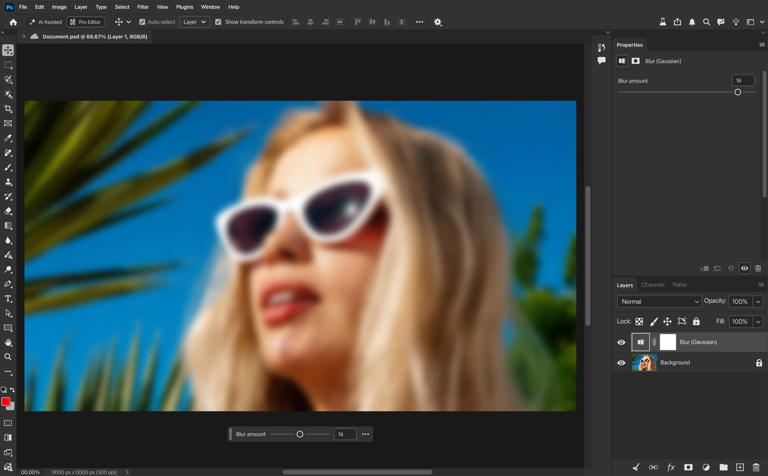
Task: Toggle lock all padlock icon
Action: coord(696,322)
